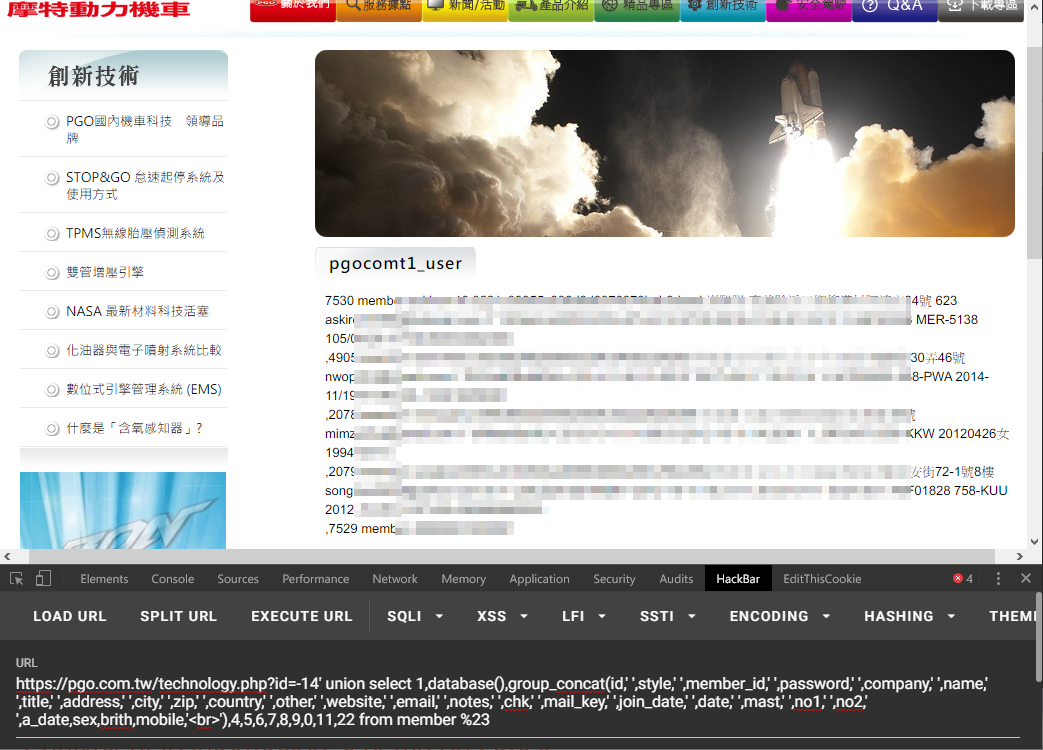This screenshot has width=1043, height=750.
Task: Open PGO國內機車科技 領導品牌 sidebar link
Action: tap(144, 129)
